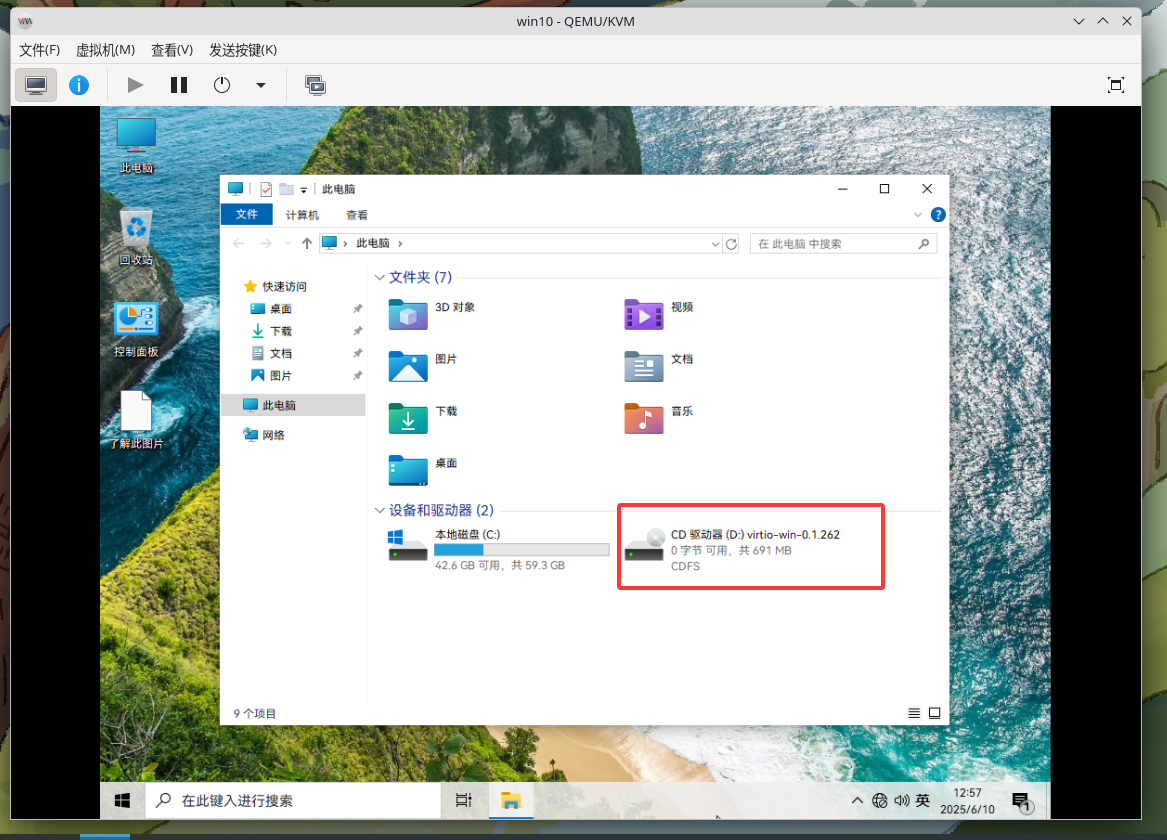
Task: Select the 3D 对象 folder
Action: point(432,313)
